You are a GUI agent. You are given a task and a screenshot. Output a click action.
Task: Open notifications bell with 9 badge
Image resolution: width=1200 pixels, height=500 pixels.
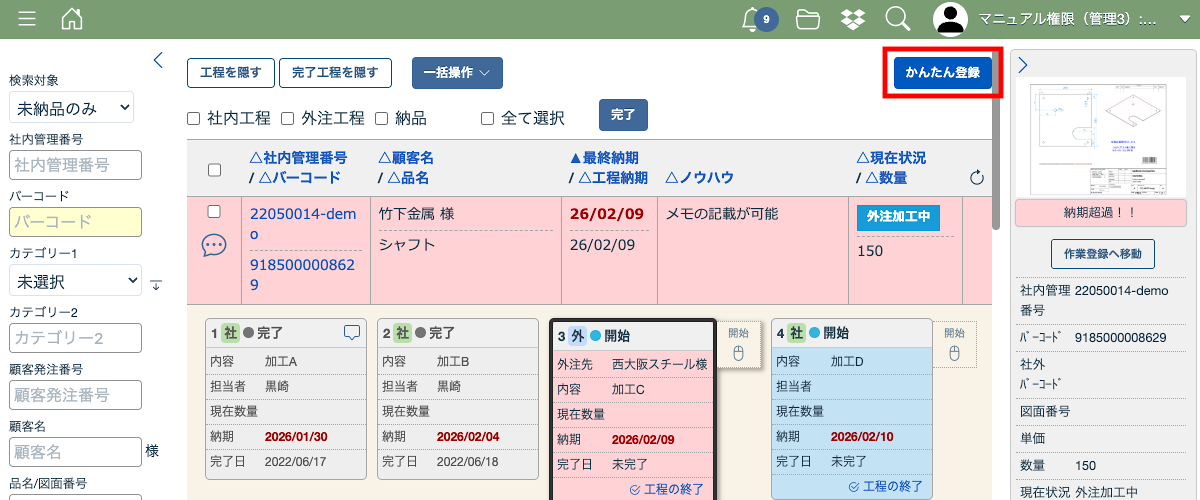click(759, 19)
